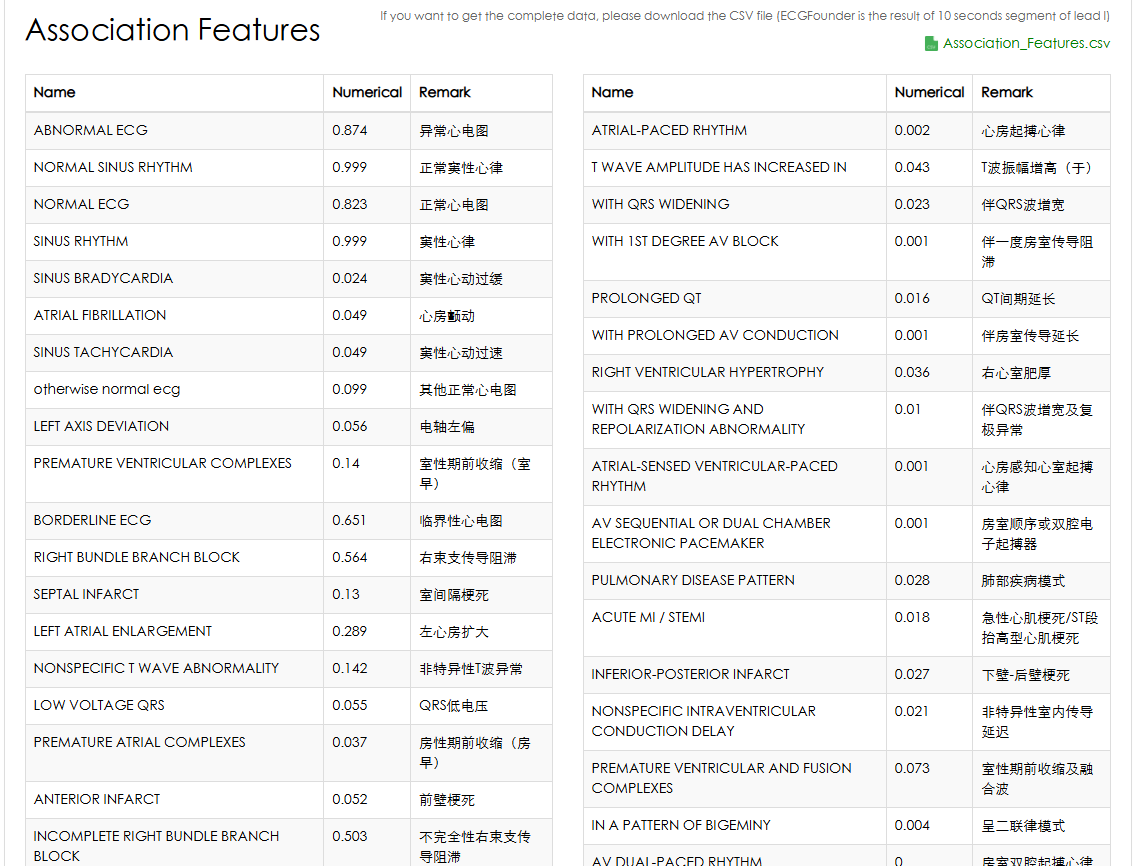Viewport: 1138px width, 866px height.
Task: Click the right table's Numerical column header
Action: point(929,92)
